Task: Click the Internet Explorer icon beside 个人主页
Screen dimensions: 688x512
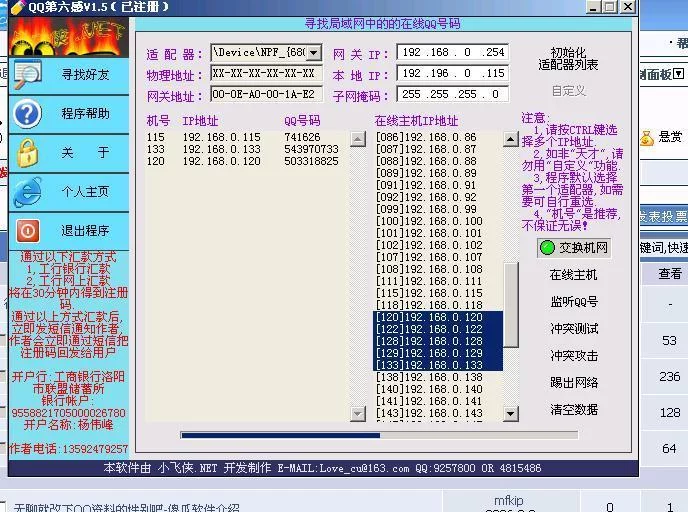Action: 27,192
